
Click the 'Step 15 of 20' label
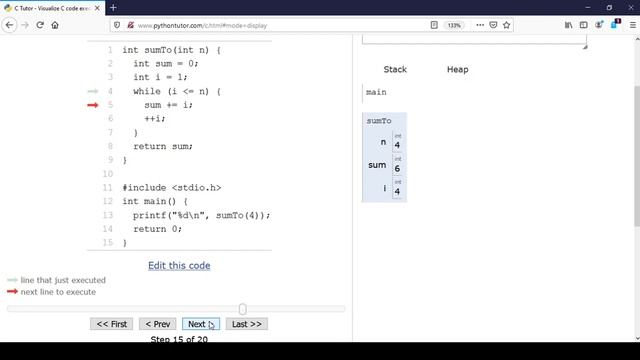pos(179,339)
